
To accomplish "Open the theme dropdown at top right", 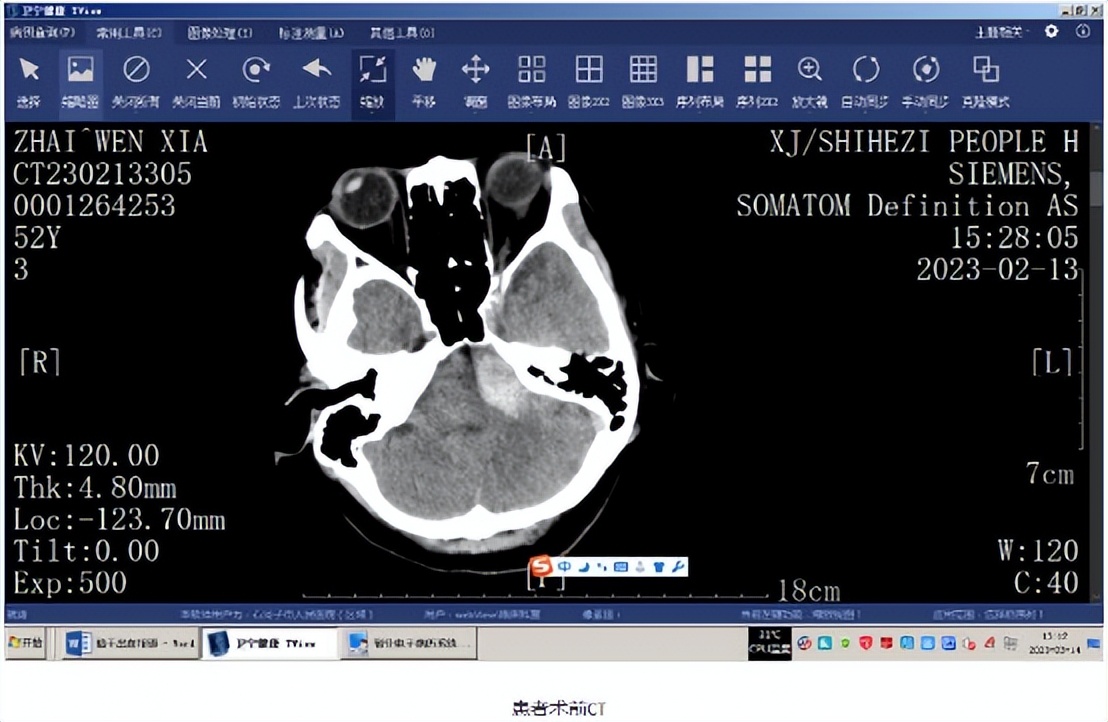I will click(x=1002, y=32).
